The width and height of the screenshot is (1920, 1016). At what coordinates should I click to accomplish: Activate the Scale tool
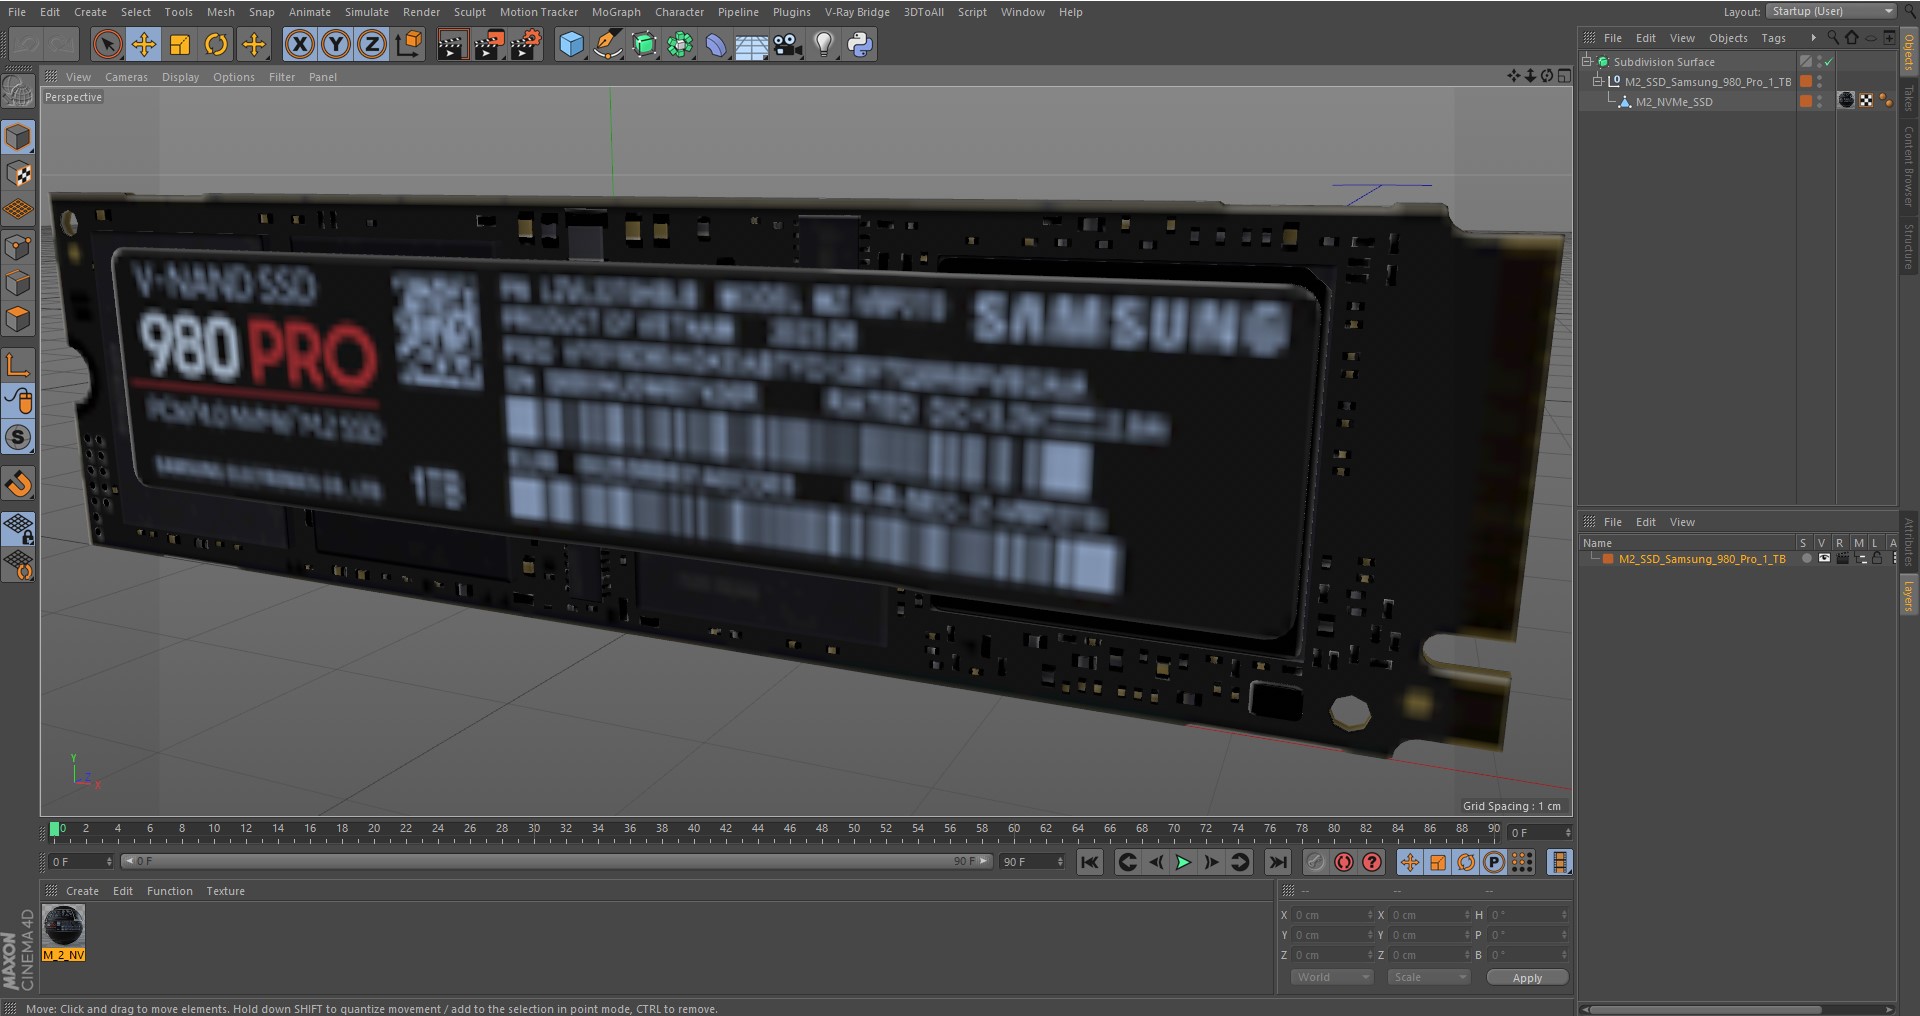(x=180, y=44)
